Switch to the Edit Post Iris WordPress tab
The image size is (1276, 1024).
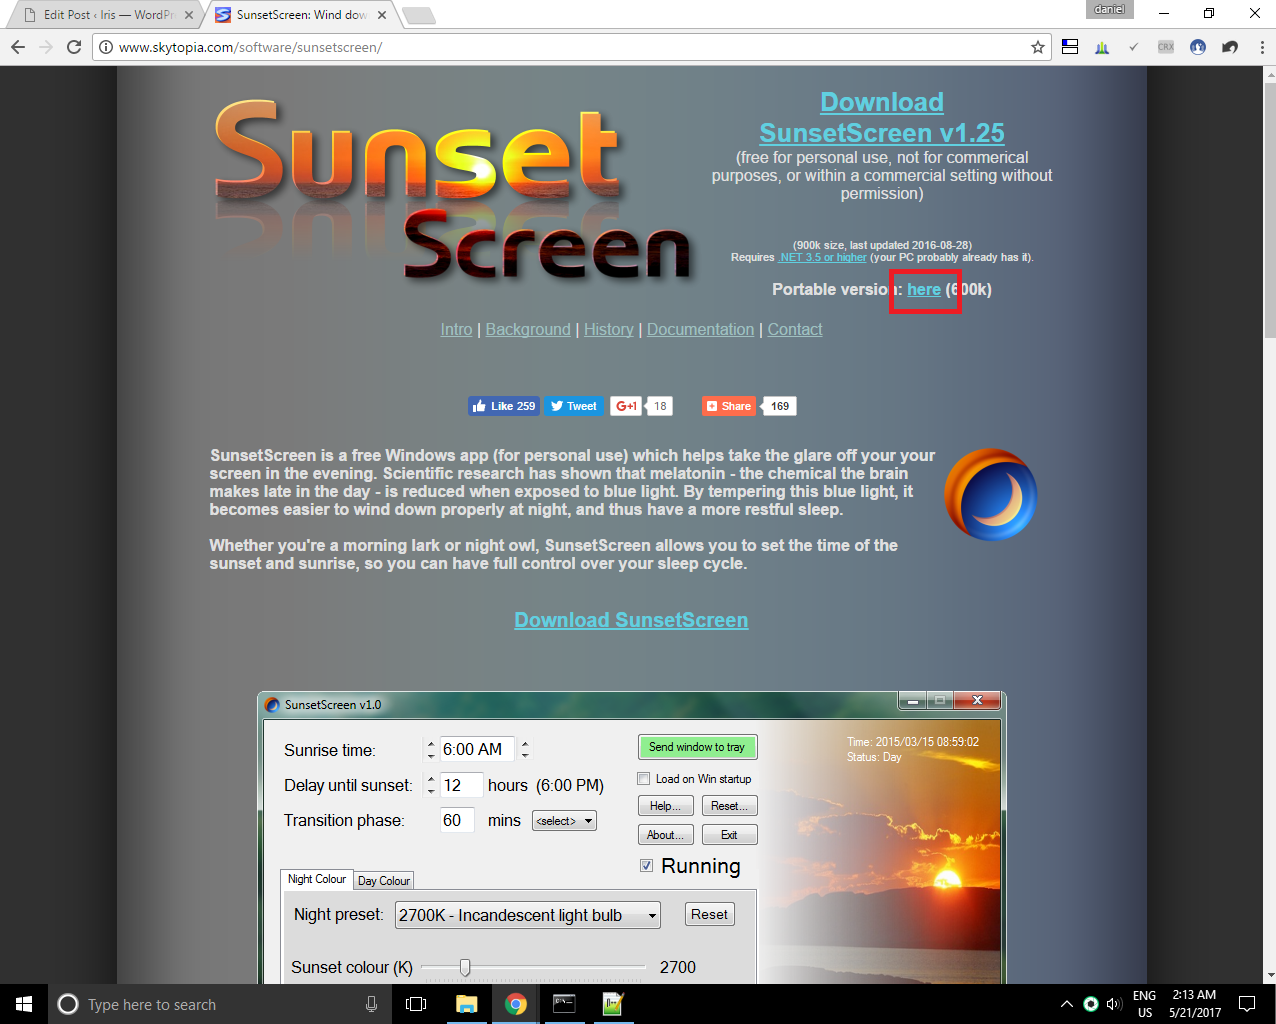108,15
